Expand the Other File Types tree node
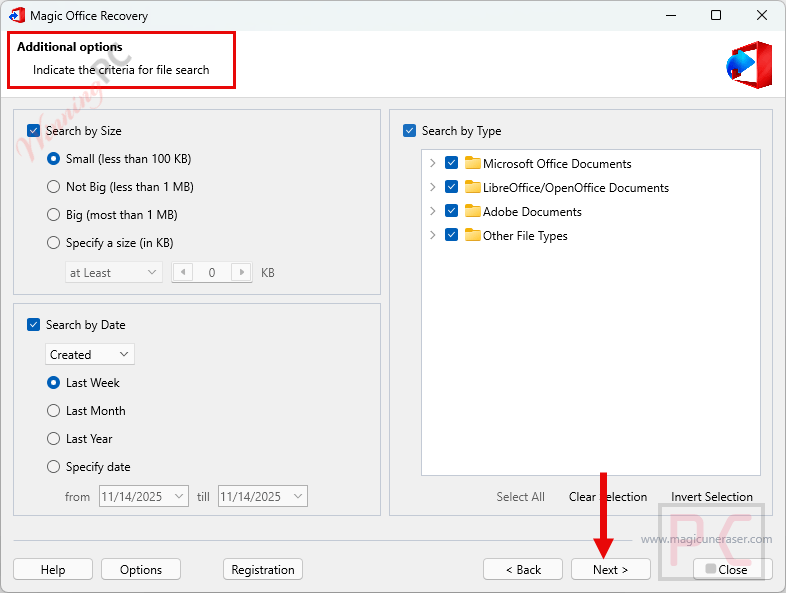The image size is (786, 593). (433, 235)
